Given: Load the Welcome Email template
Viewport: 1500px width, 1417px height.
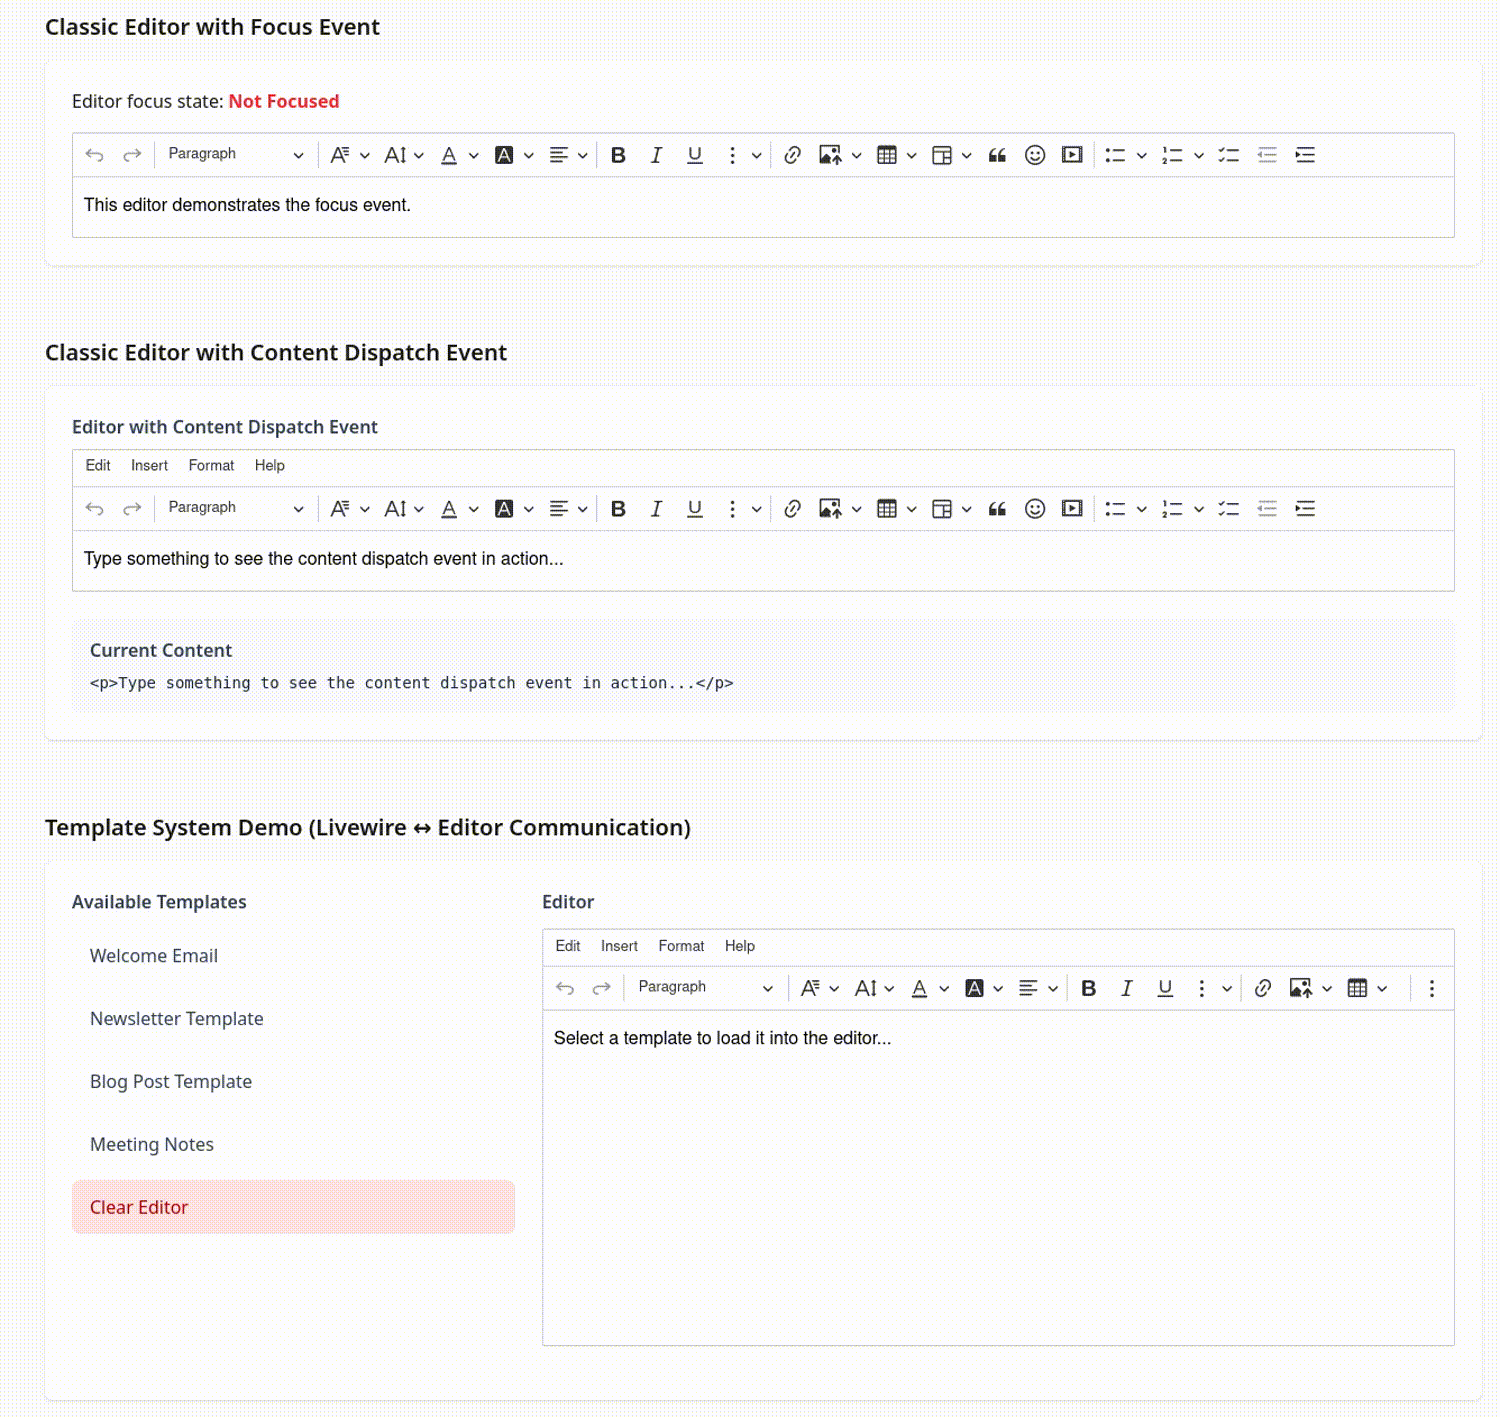Looking at the screenshot, I should [153, 956].
